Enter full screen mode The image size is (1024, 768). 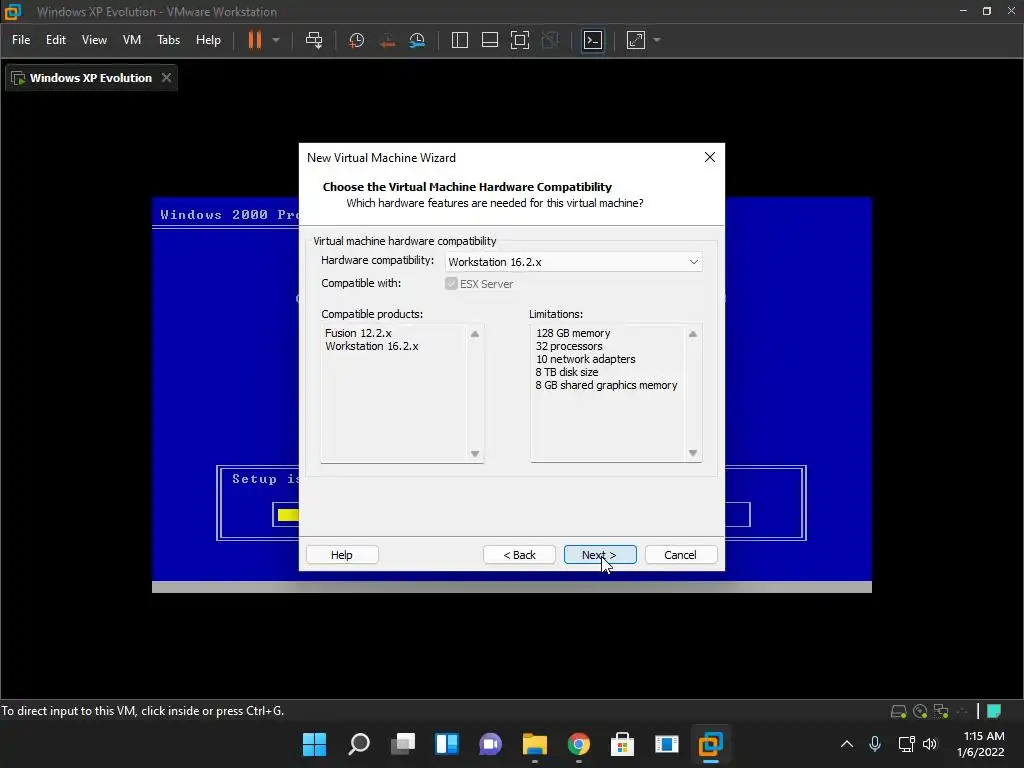click(520, 40)
